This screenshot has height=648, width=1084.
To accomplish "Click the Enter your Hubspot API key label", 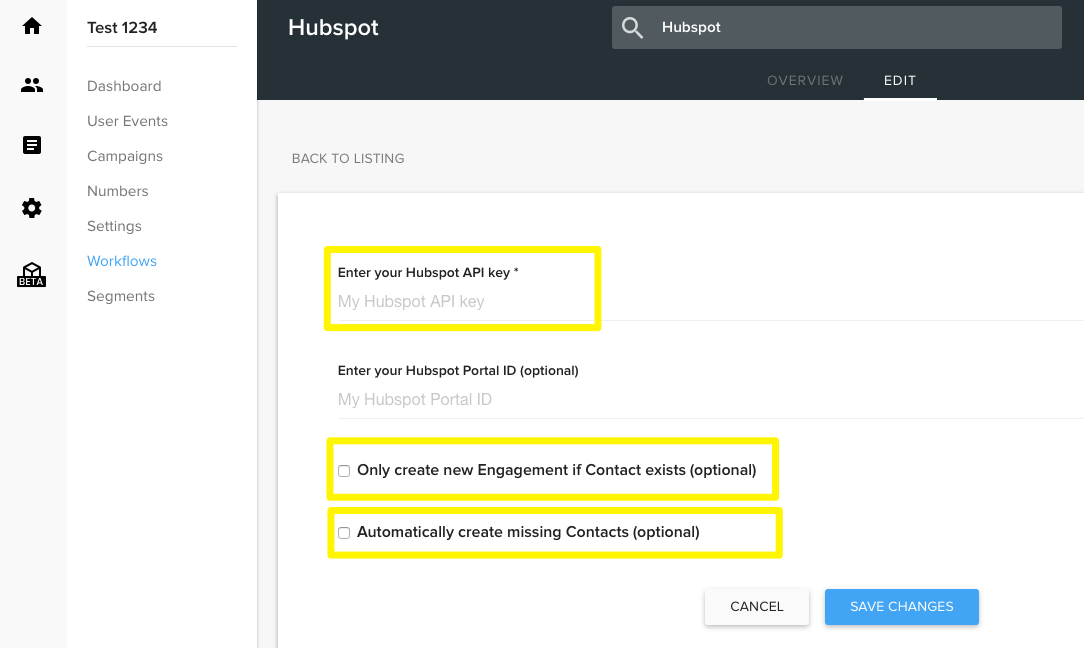I will click(428, 272).
